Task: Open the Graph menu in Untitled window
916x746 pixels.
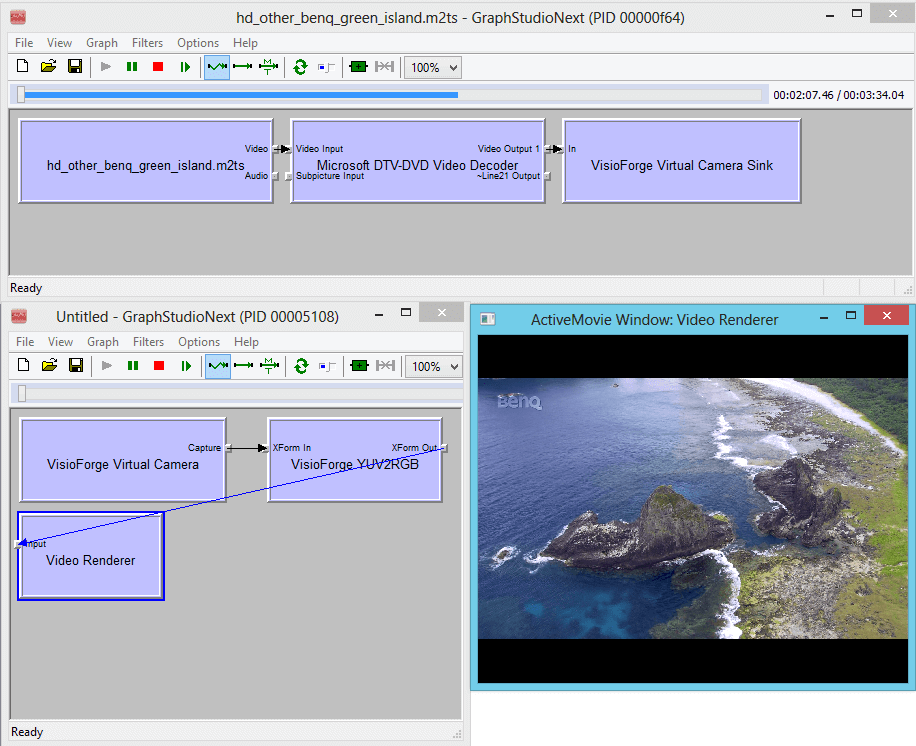Action: [x=103, y=342]
